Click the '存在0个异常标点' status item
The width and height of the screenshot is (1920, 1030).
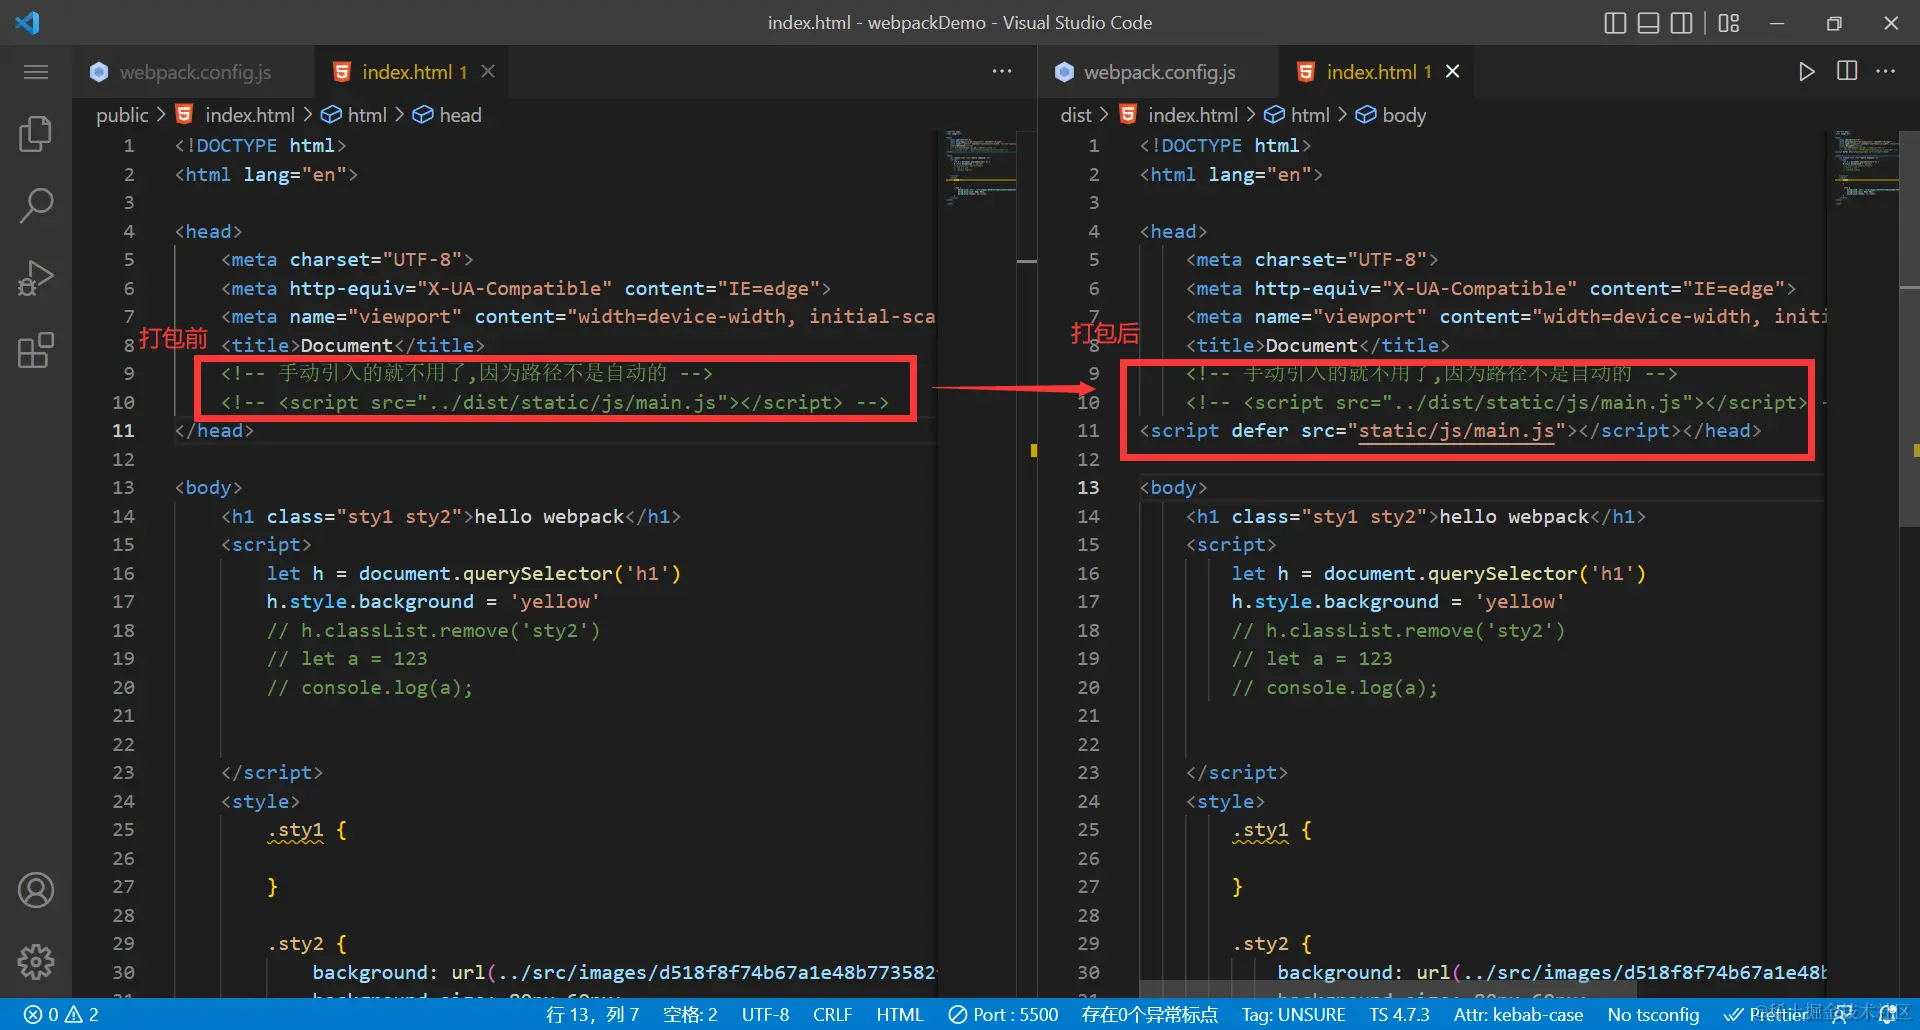(1150, 1014)
